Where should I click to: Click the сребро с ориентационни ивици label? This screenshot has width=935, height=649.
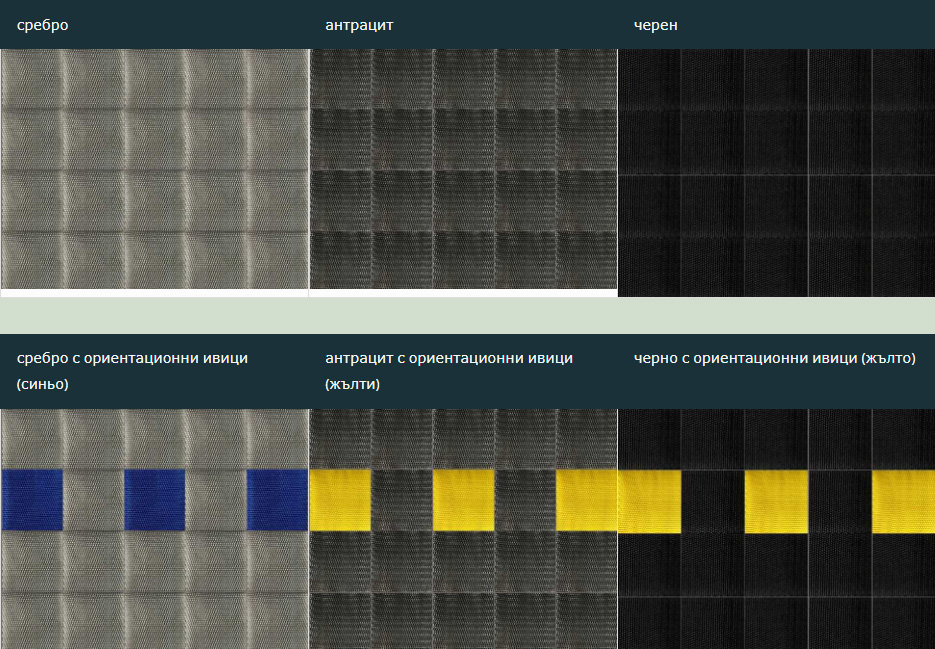[x=132, y=358]
